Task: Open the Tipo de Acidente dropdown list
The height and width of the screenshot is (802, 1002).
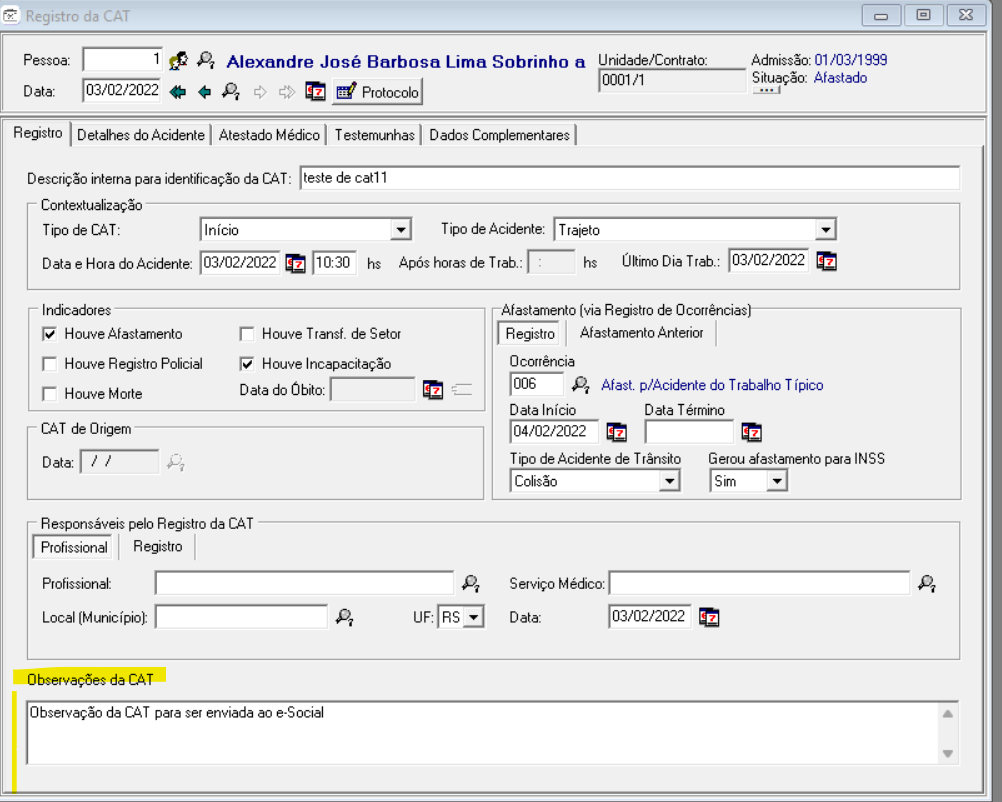Action: (x=825, y=230)
